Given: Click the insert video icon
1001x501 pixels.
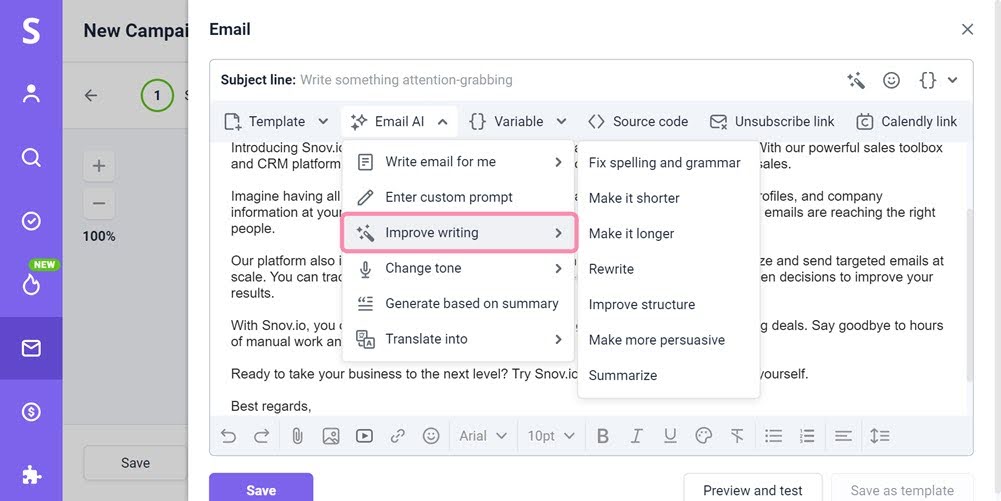Looking at the screenshot, I should coord(364,436).
